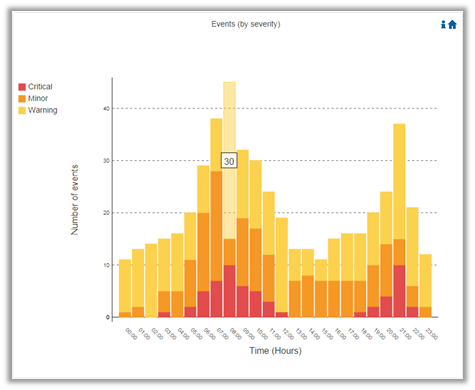Click the home icon in chart header

[452, 24]
